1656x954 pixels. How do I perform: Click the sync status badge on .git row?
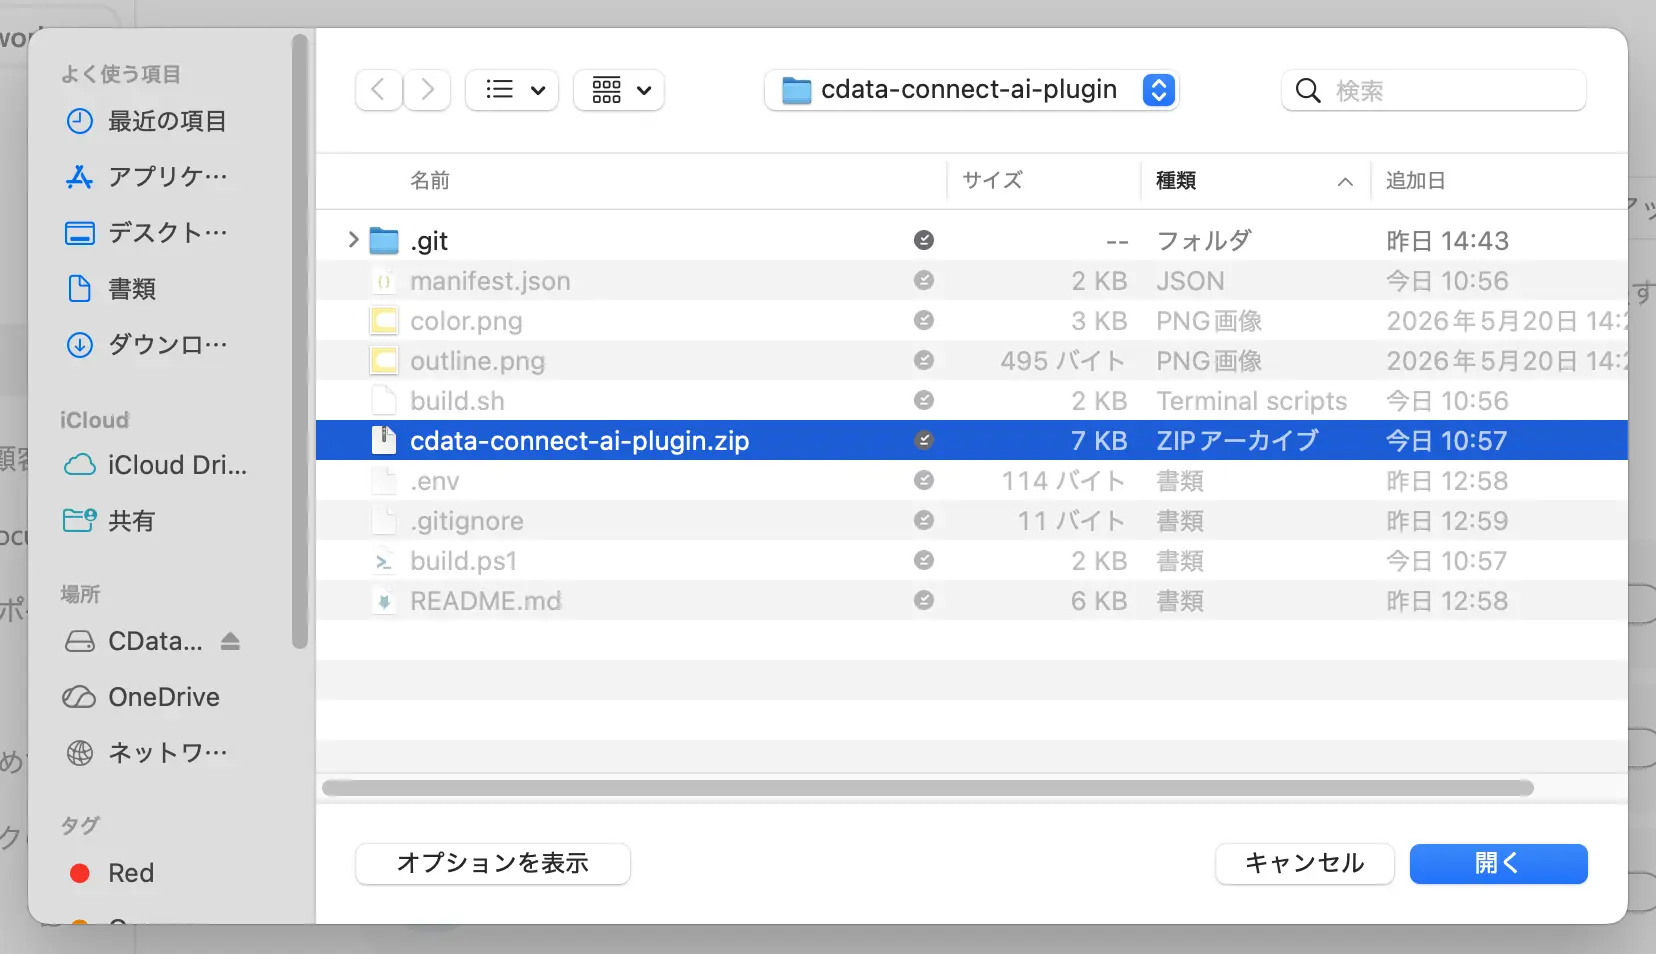(x=924, y=240)
